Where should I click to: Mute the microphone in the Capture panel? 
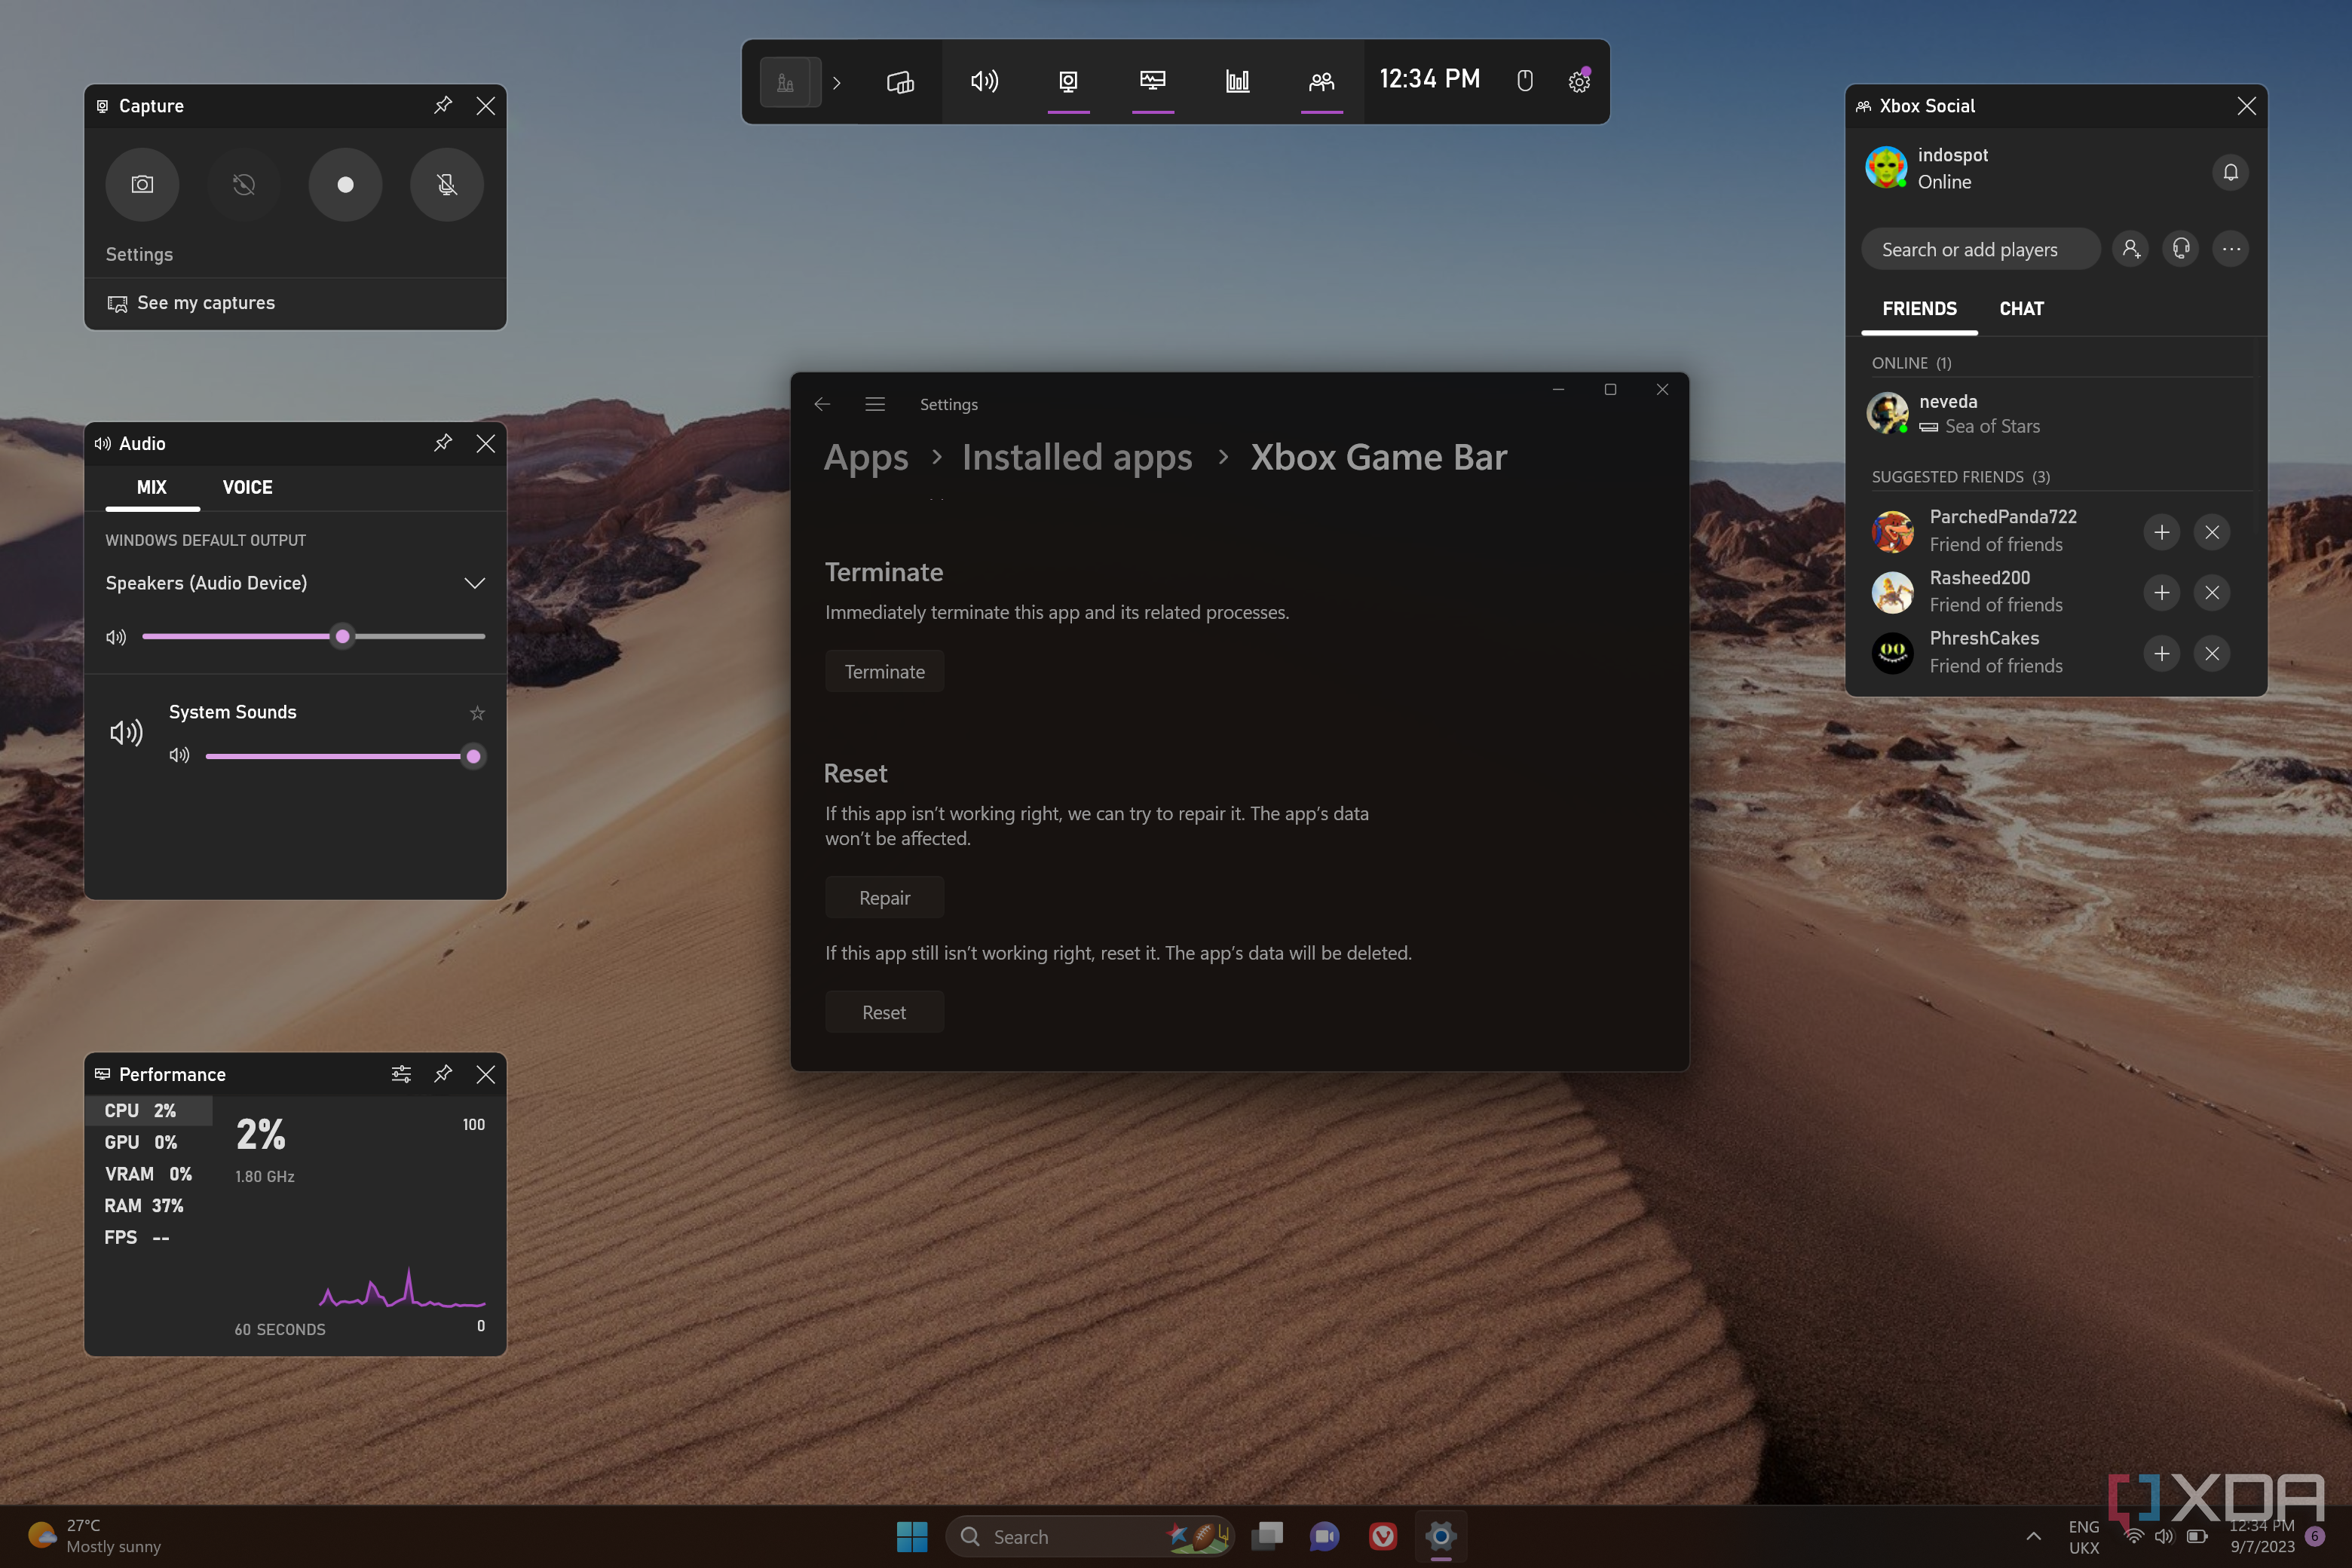446,184
